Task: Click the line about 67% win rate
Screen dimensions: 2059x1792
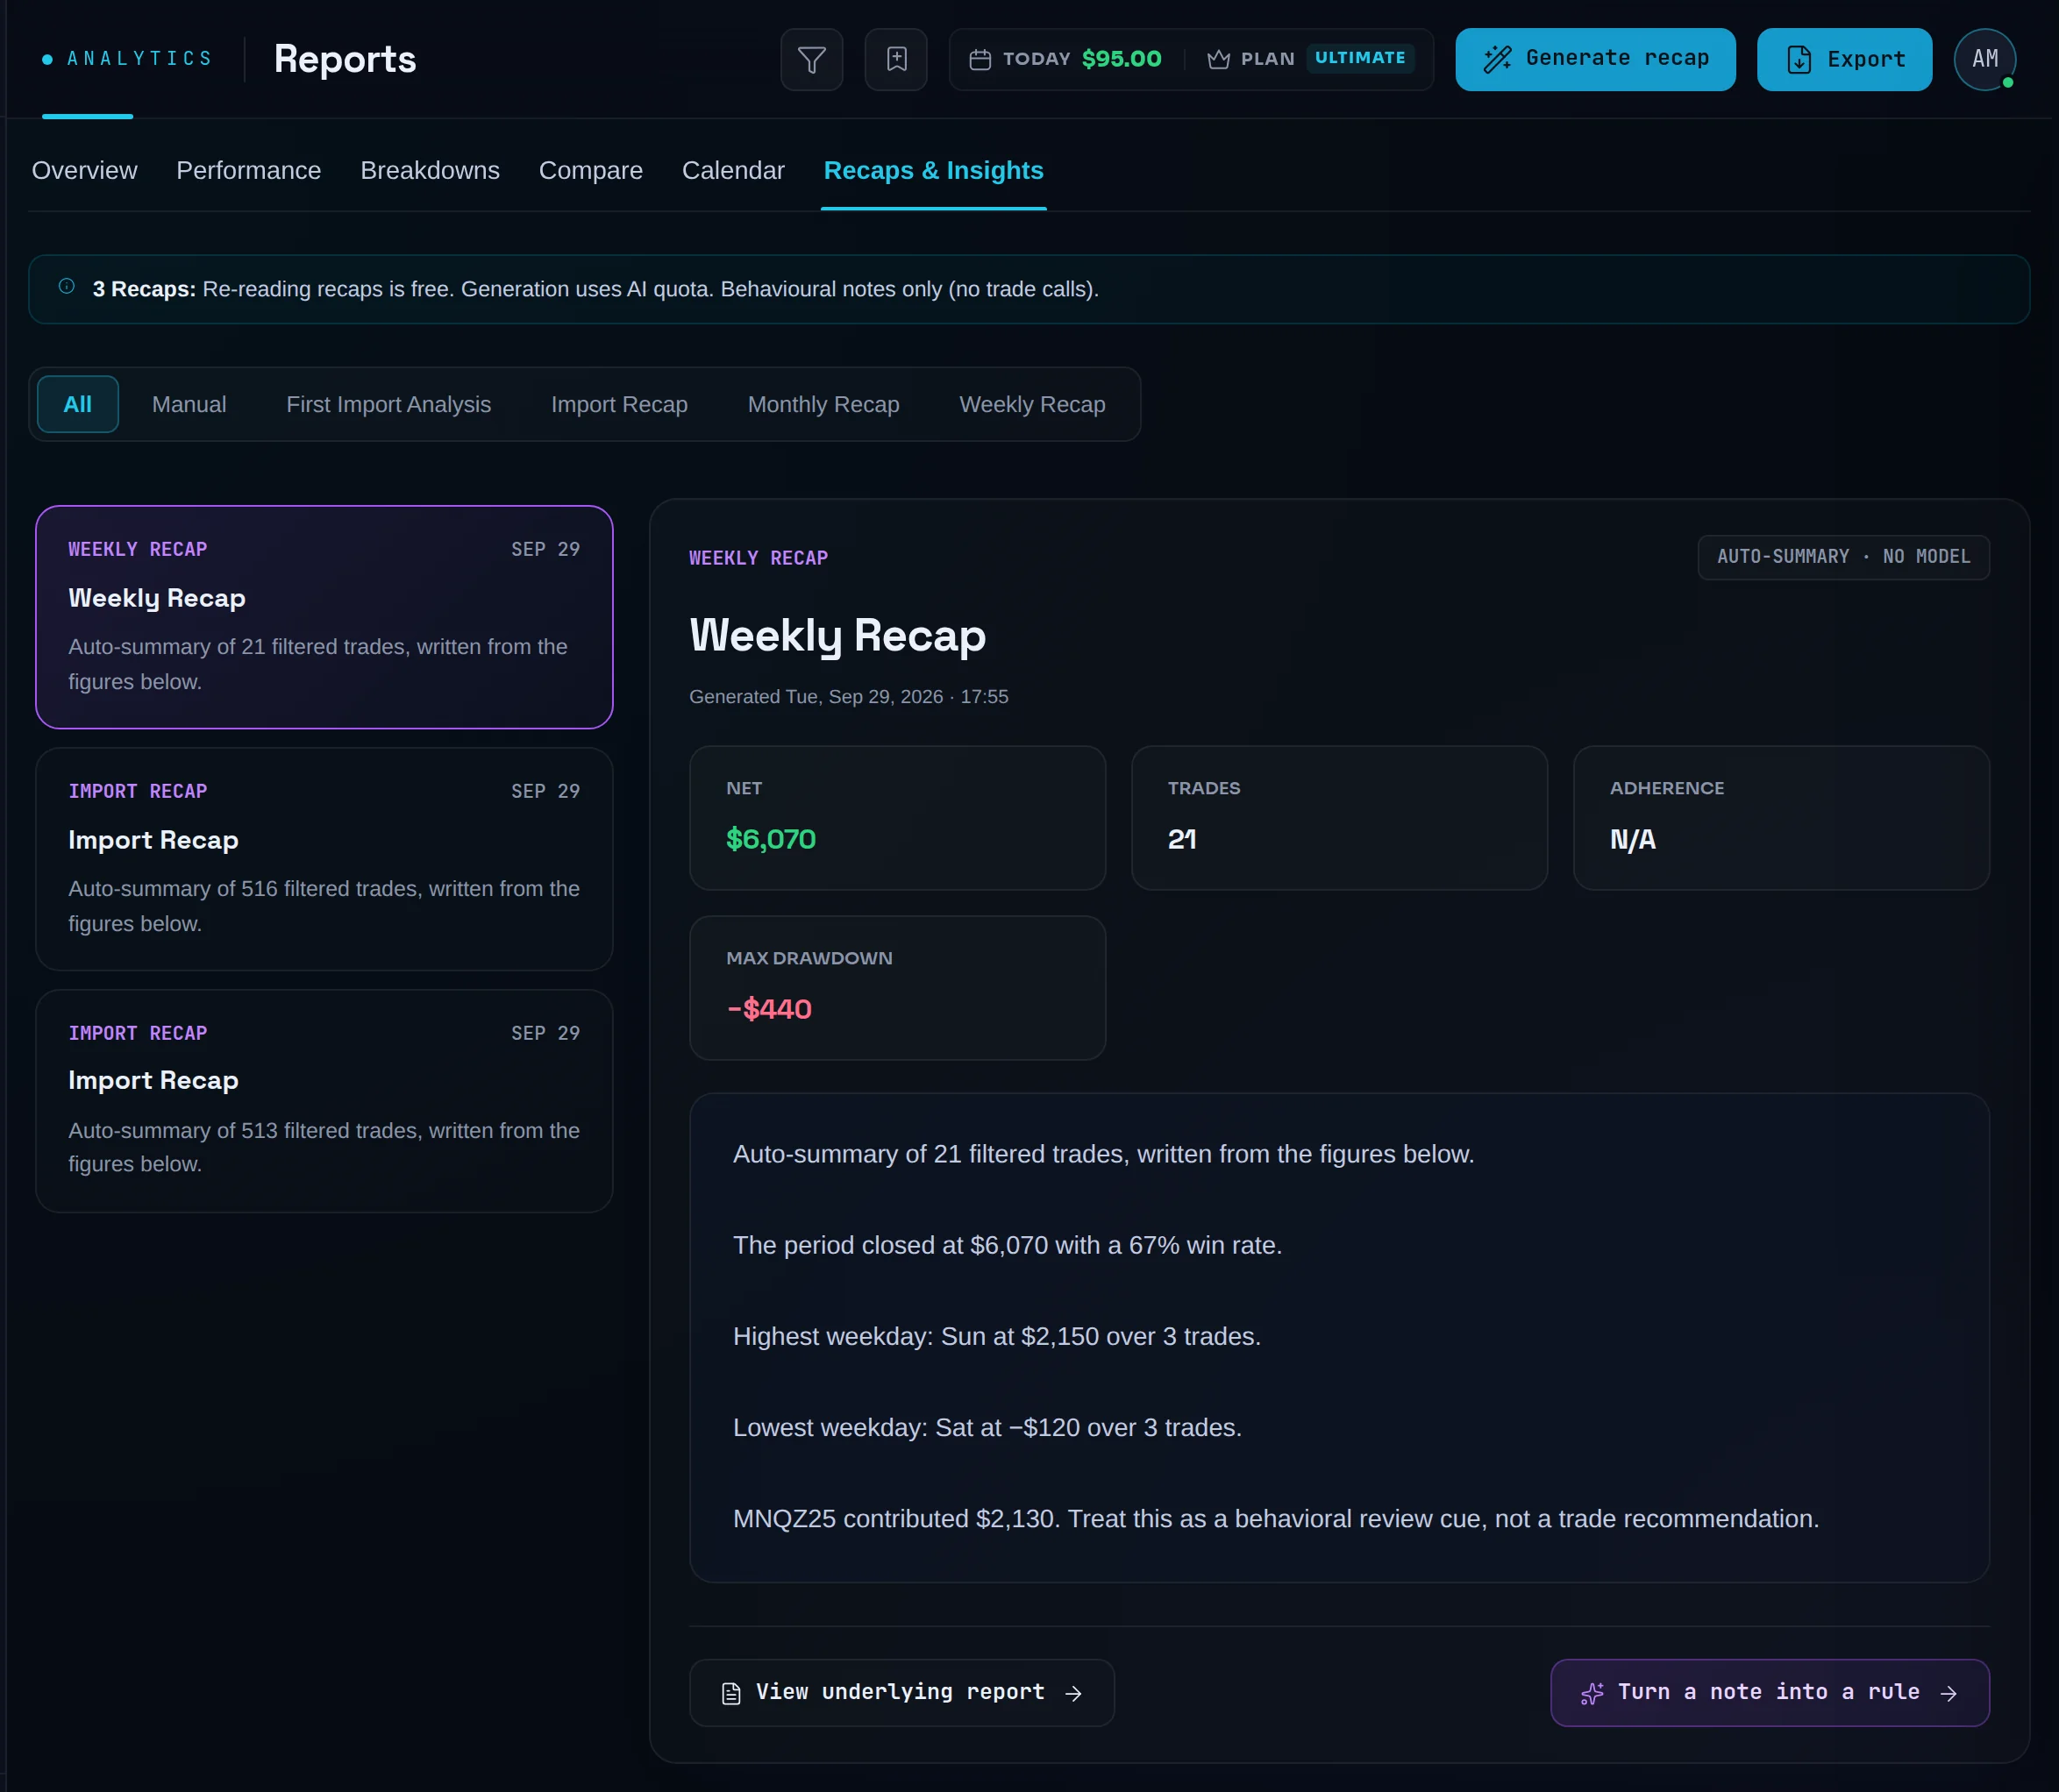Action: point(1007,1245)
